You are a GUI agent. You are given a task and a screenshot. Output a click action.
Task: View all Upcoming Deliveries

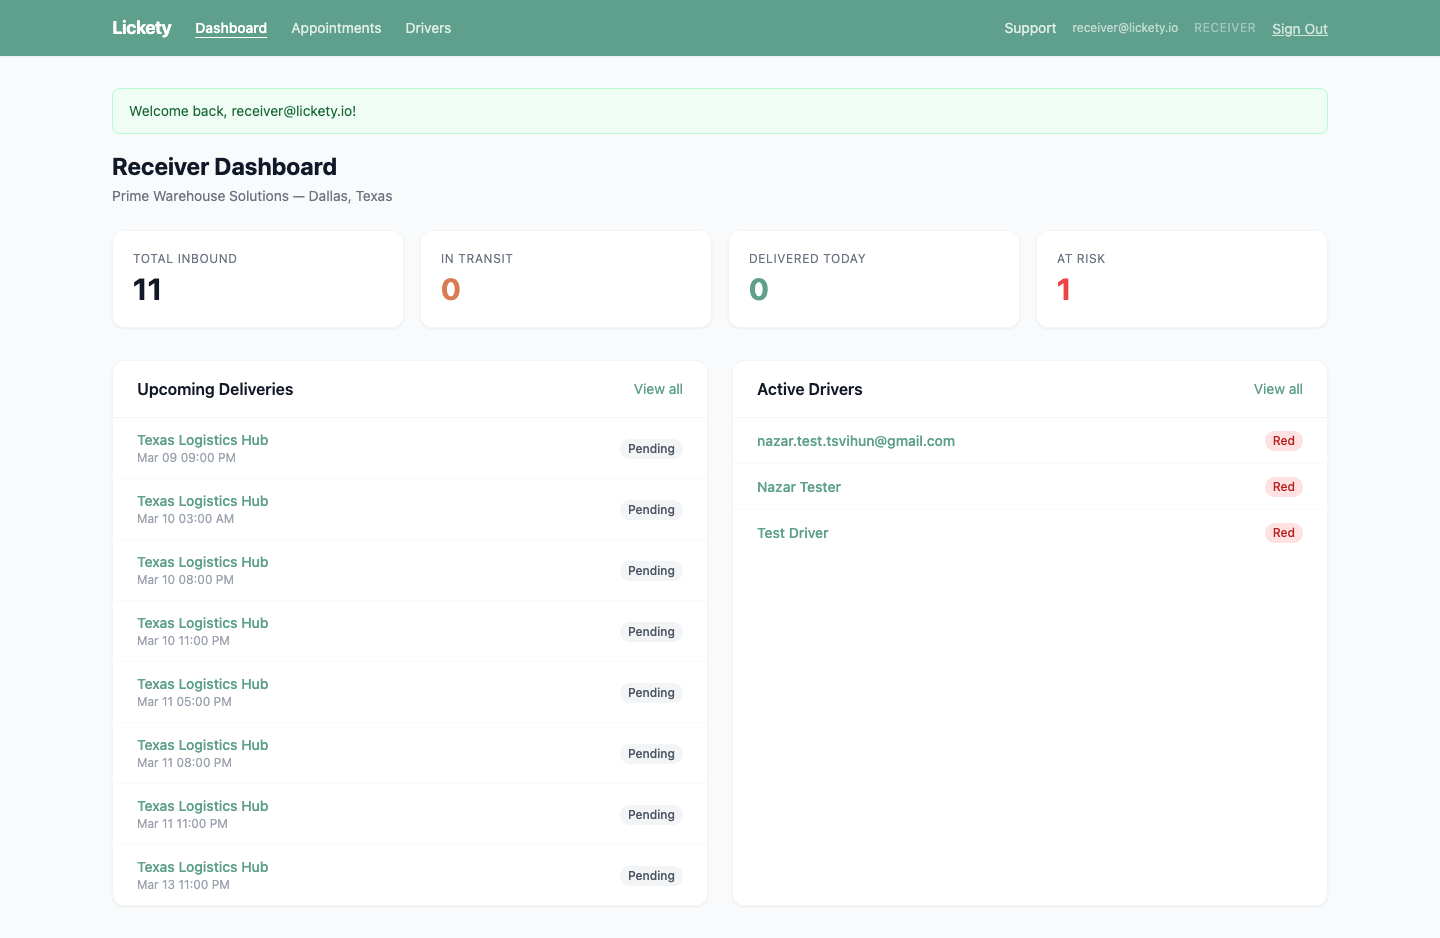(658, 389)
